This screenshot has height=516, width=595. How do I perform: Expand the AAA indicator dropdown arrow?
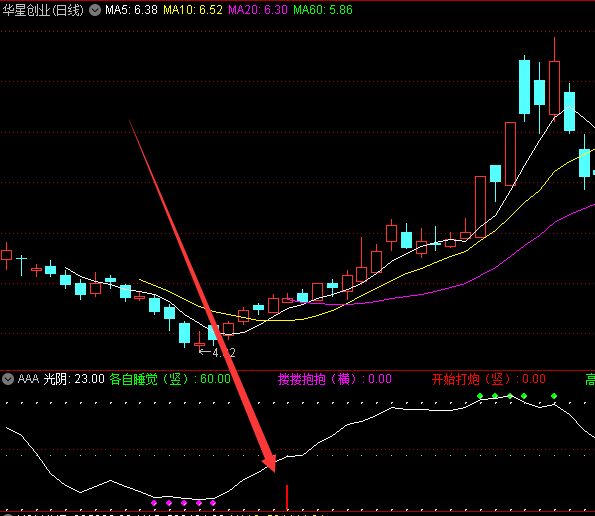click(x=8, y=379)
